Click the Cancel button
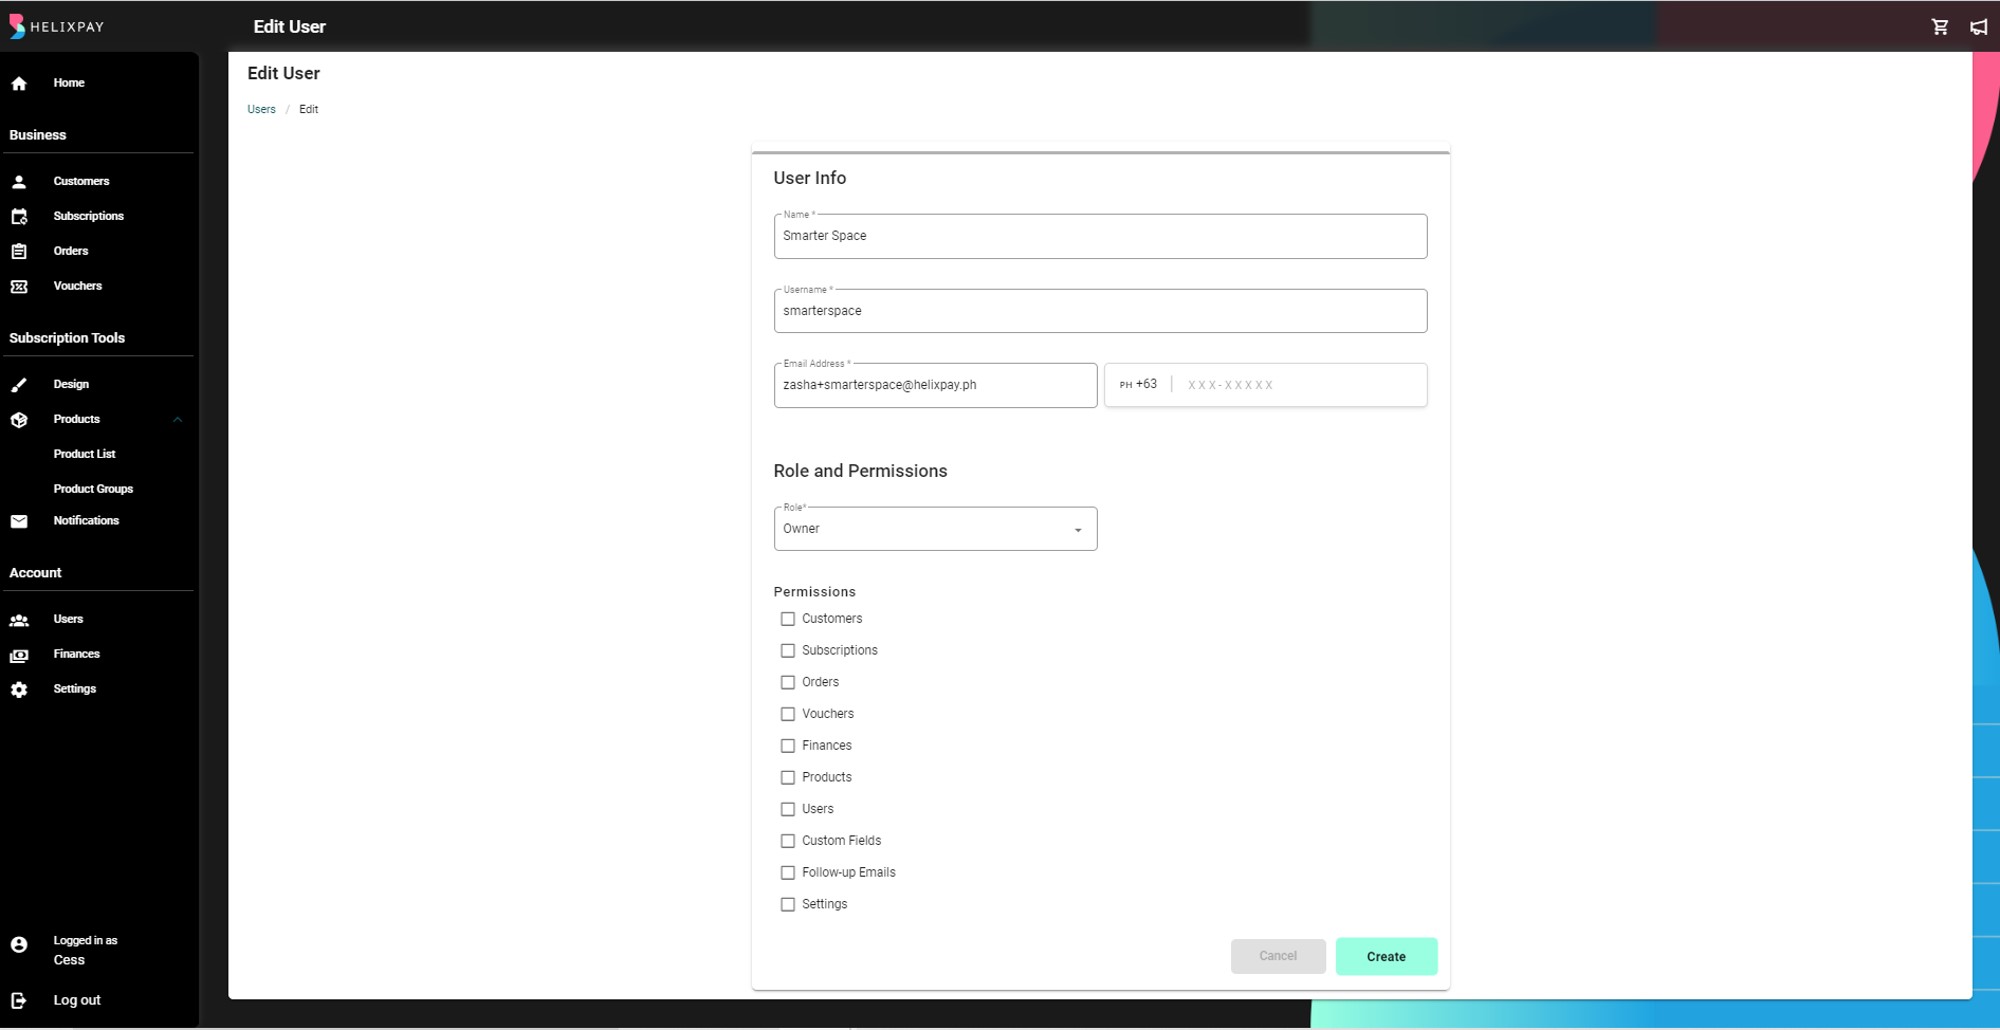The height and width of the screenshot is (1030, 2000). click(x=1278, y=957)
